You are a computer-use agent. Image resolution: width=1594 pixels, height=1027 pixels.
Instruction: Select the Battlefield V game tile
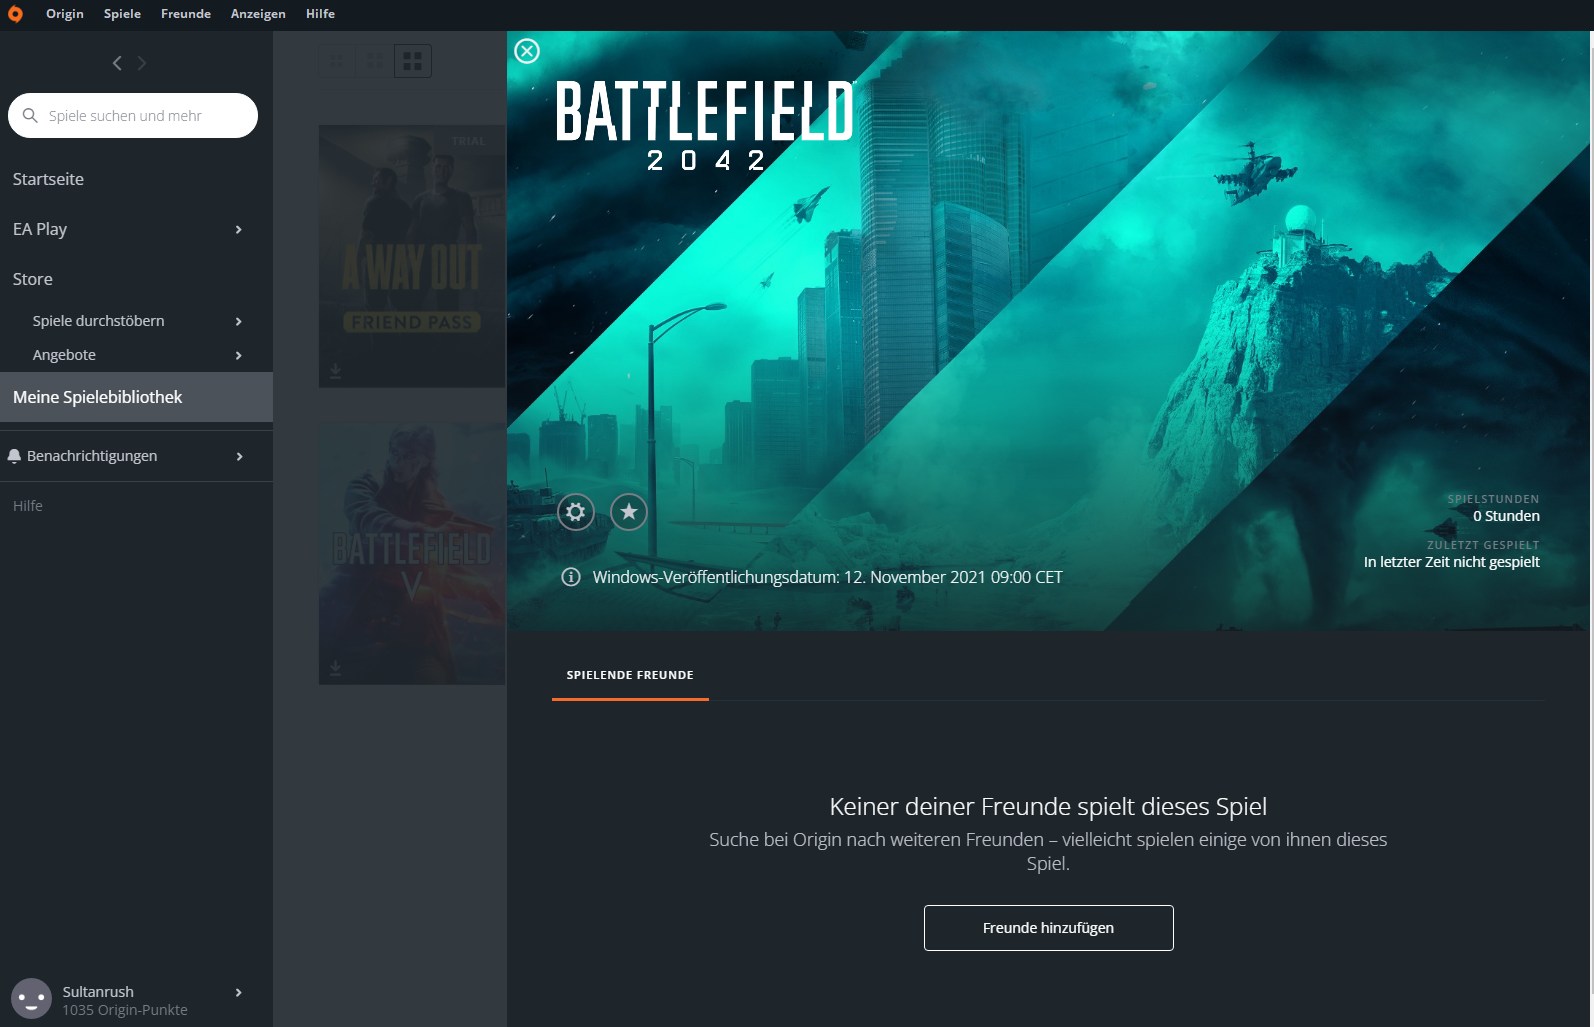(412, 554)
